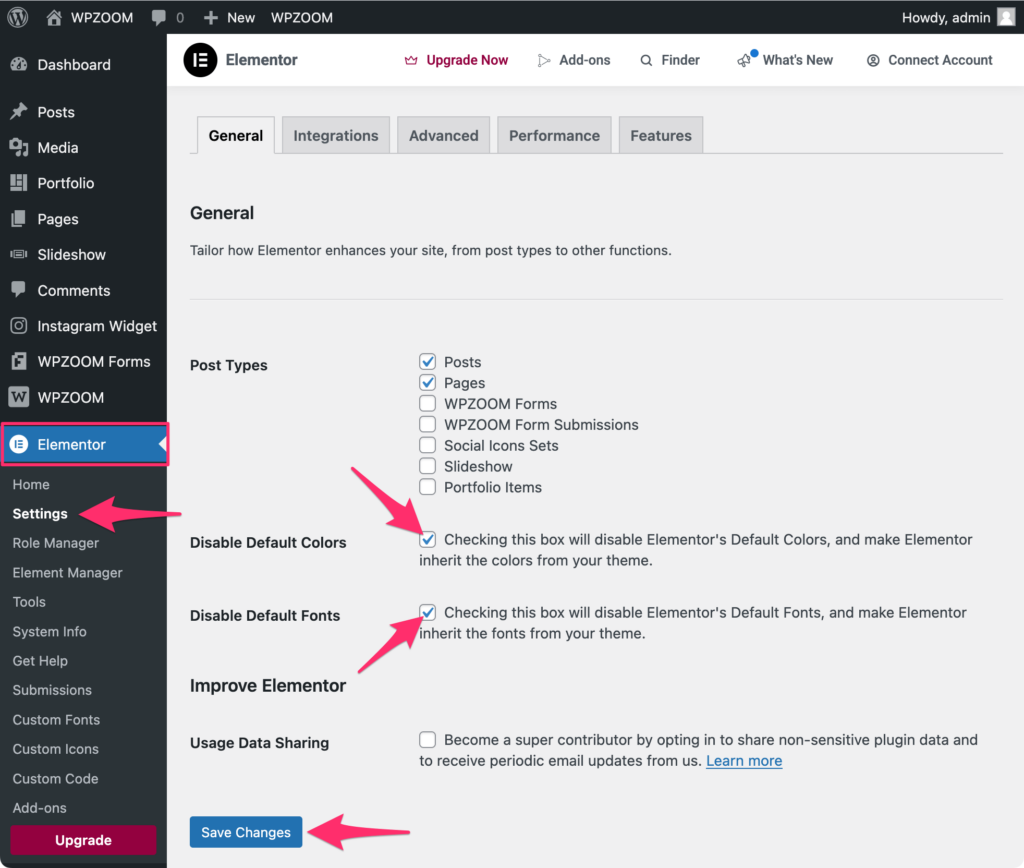Collapse the Elementor sidebar menu
Image resolution: width=1024 pixels, height=868 pixels.
click(84, 444)
